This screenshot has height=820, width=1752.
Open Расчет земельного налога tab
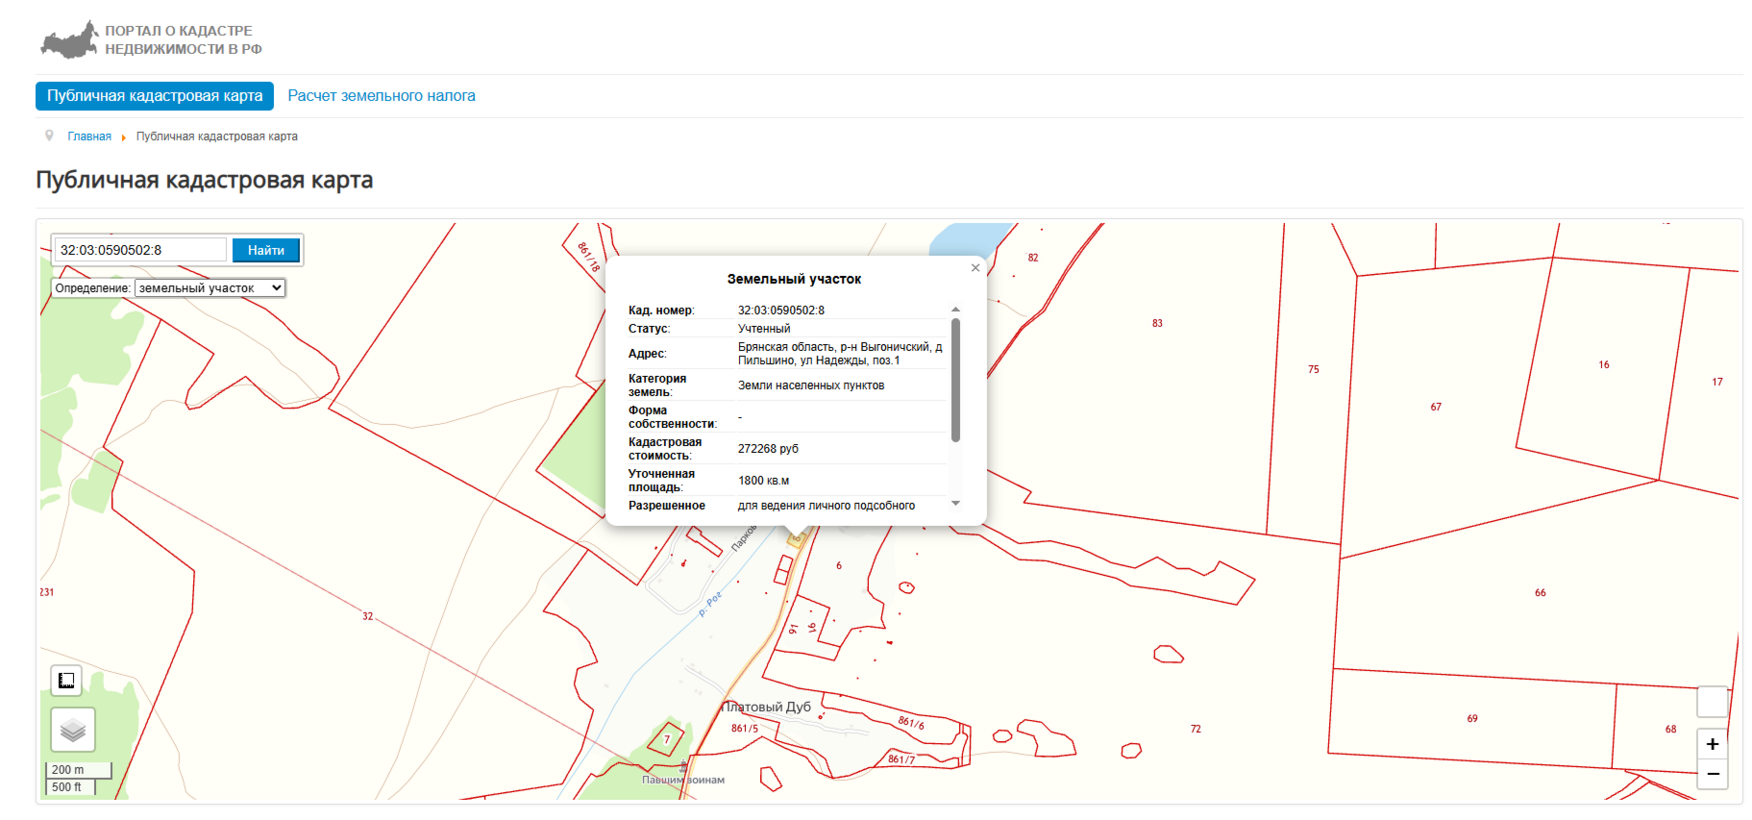pos(381,96)
